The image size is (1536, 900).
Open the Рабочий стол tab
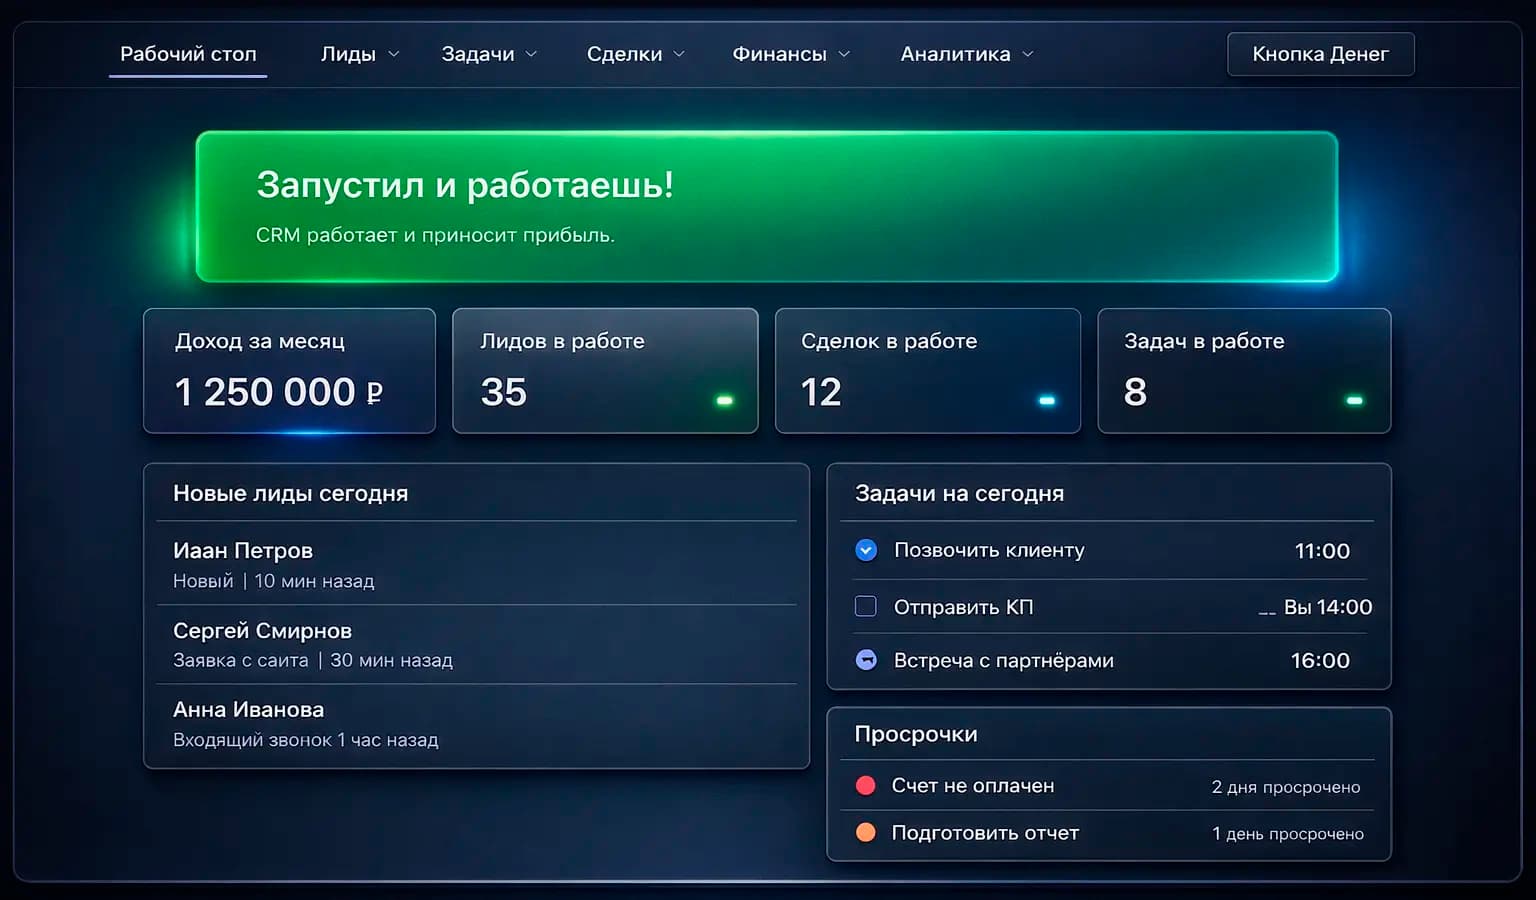point(188,54)
